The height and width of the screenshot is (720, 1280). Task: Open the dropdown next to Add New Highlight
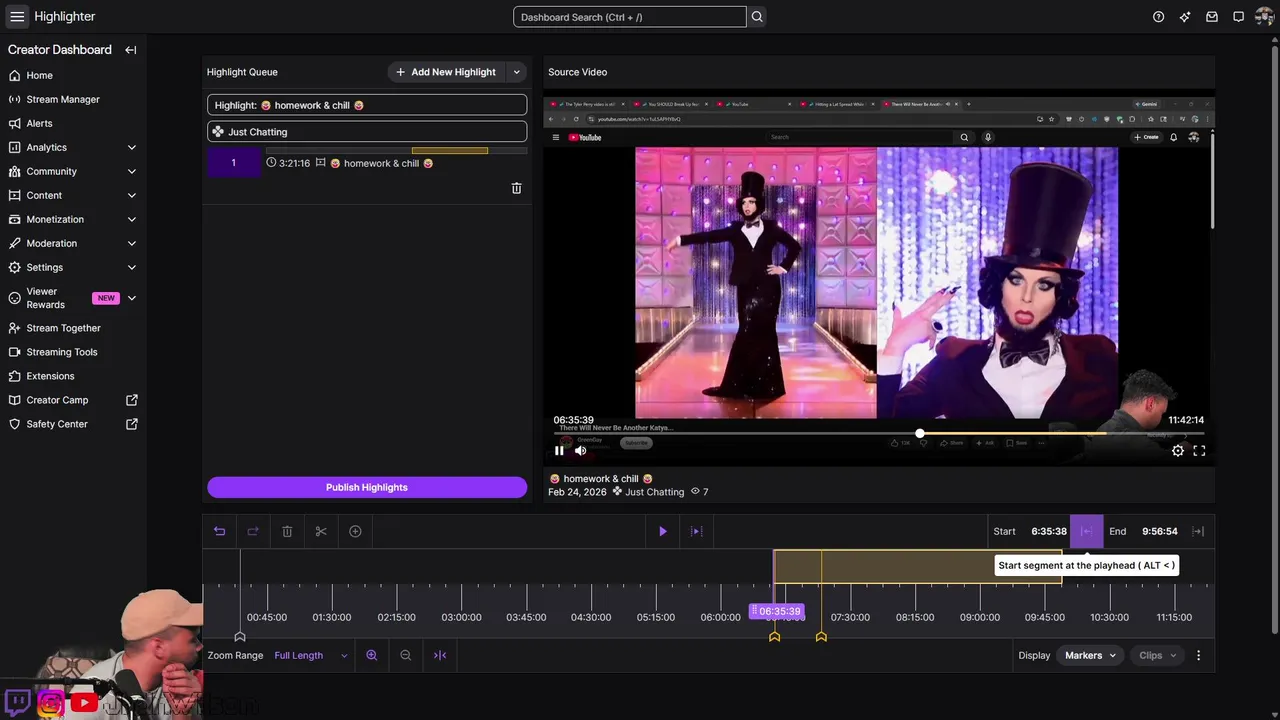click(x=516, y=72)
